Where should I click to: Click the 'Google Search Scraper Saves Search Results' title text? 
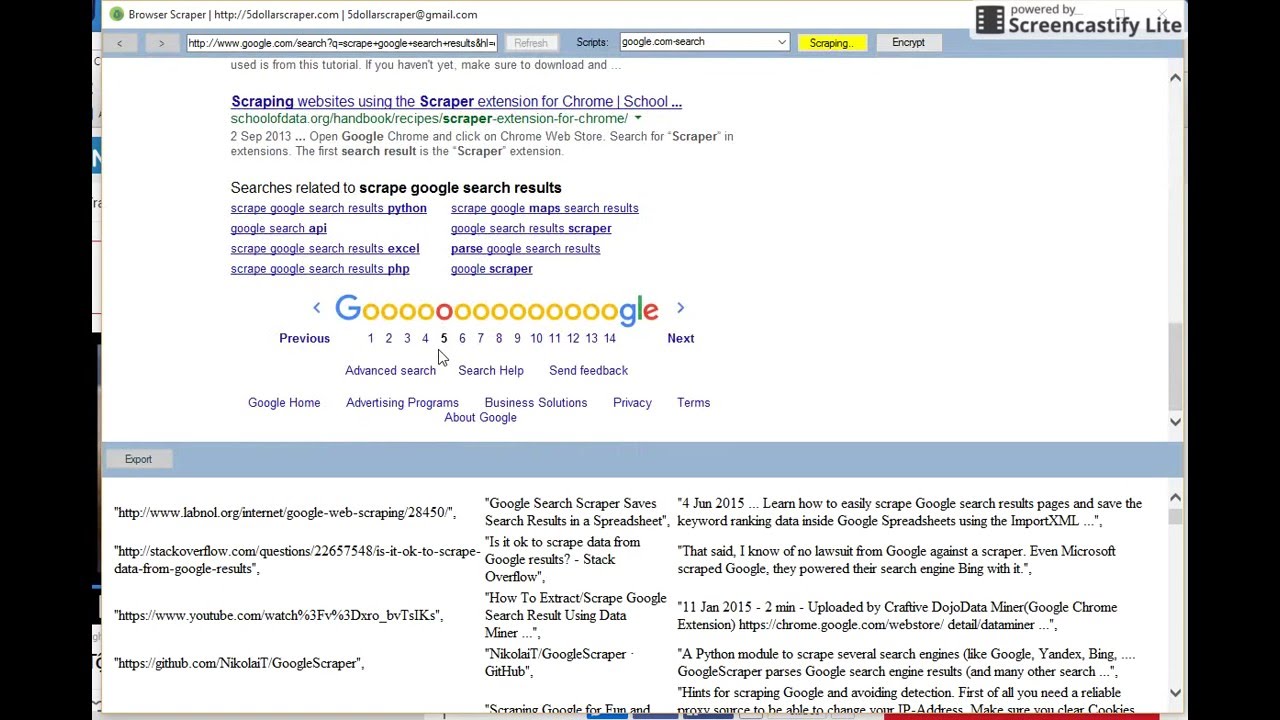[x=577, y=512]
